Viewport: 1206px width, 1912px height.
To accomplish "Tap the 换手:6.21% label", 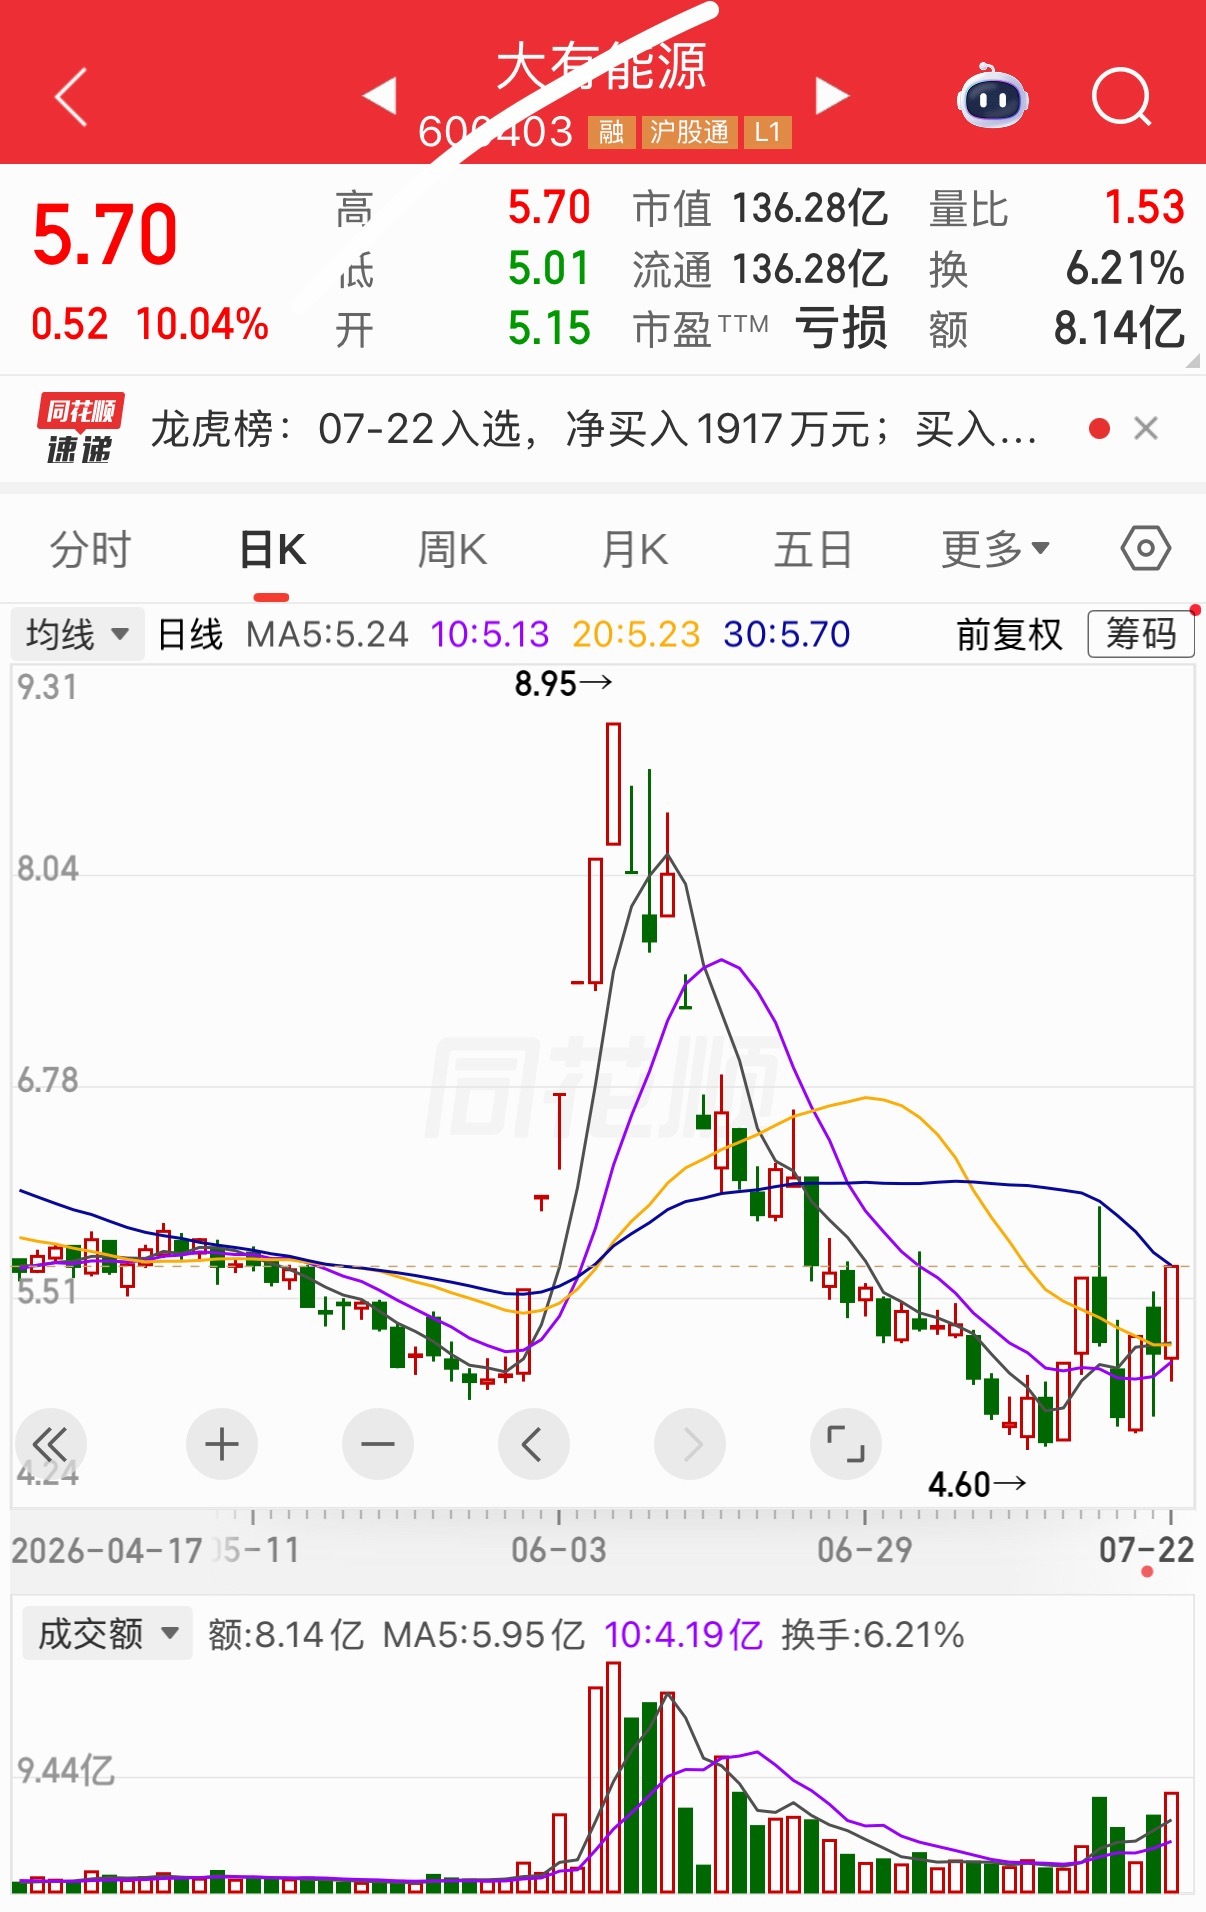I will coord(873,1635).
